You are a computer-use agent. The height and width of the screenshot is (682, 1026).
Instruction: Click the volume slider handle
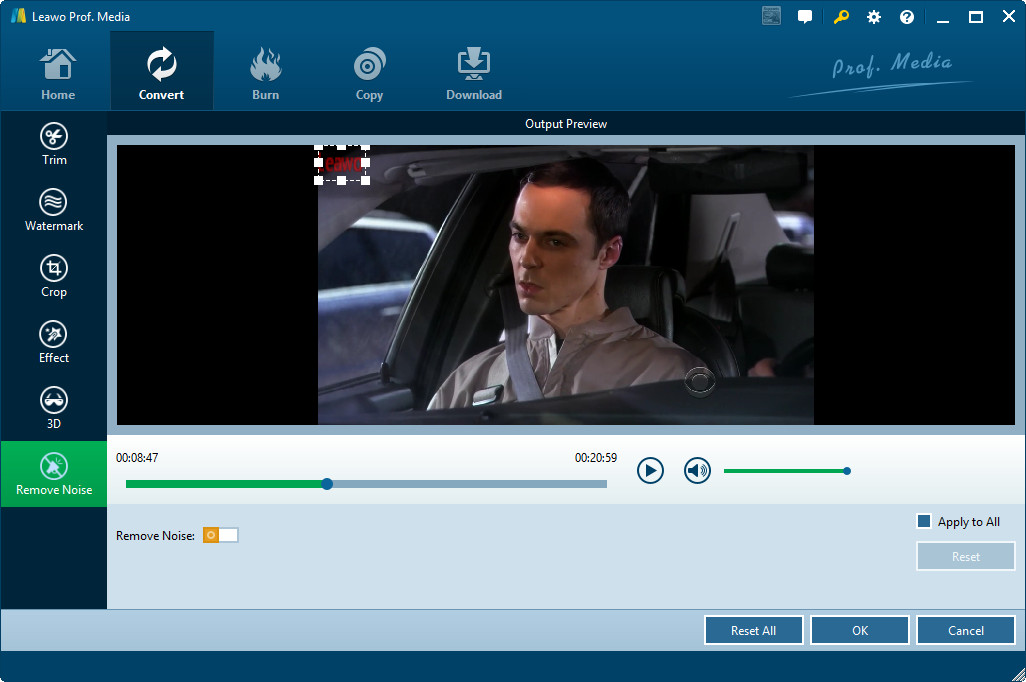[847, 471]
